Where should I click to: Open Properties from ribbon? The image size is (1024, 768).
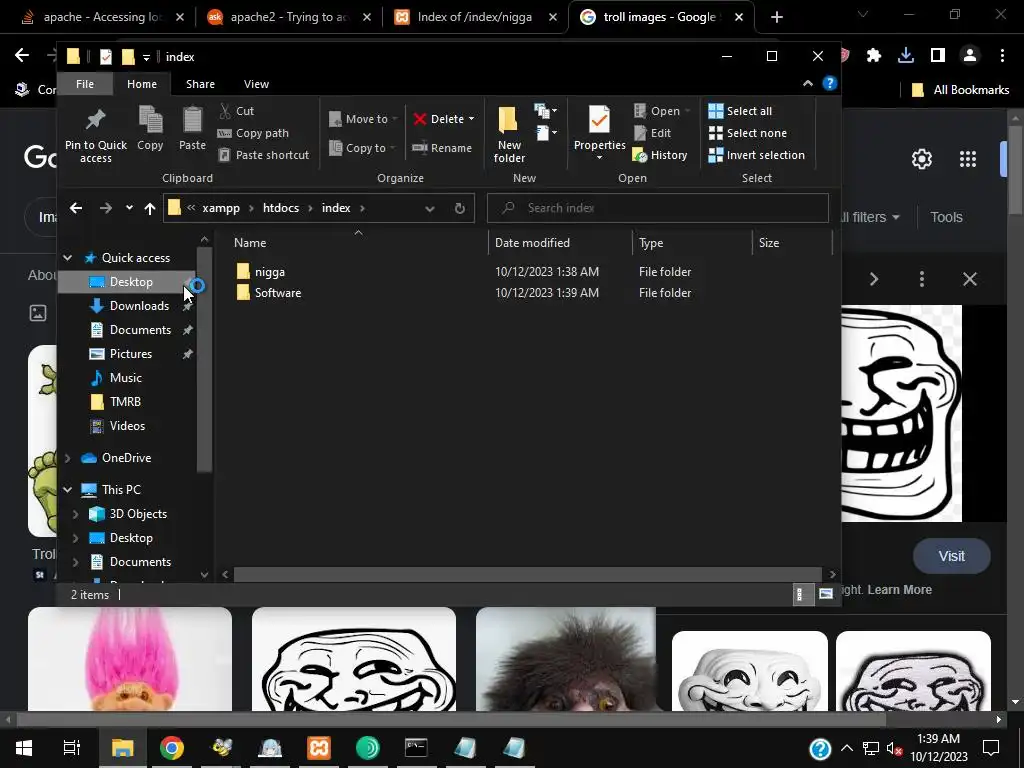coord(600,132)
